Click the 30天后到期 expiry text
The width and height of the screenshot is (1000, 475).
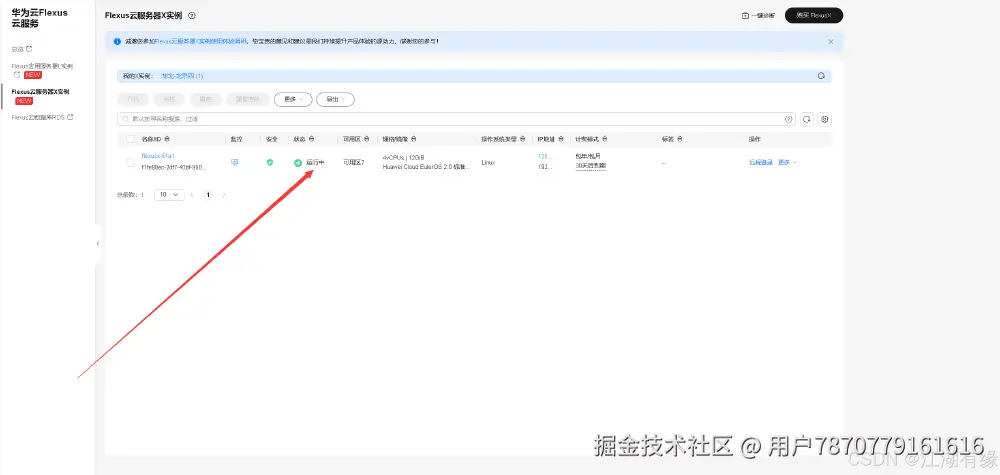pos(591,166)
